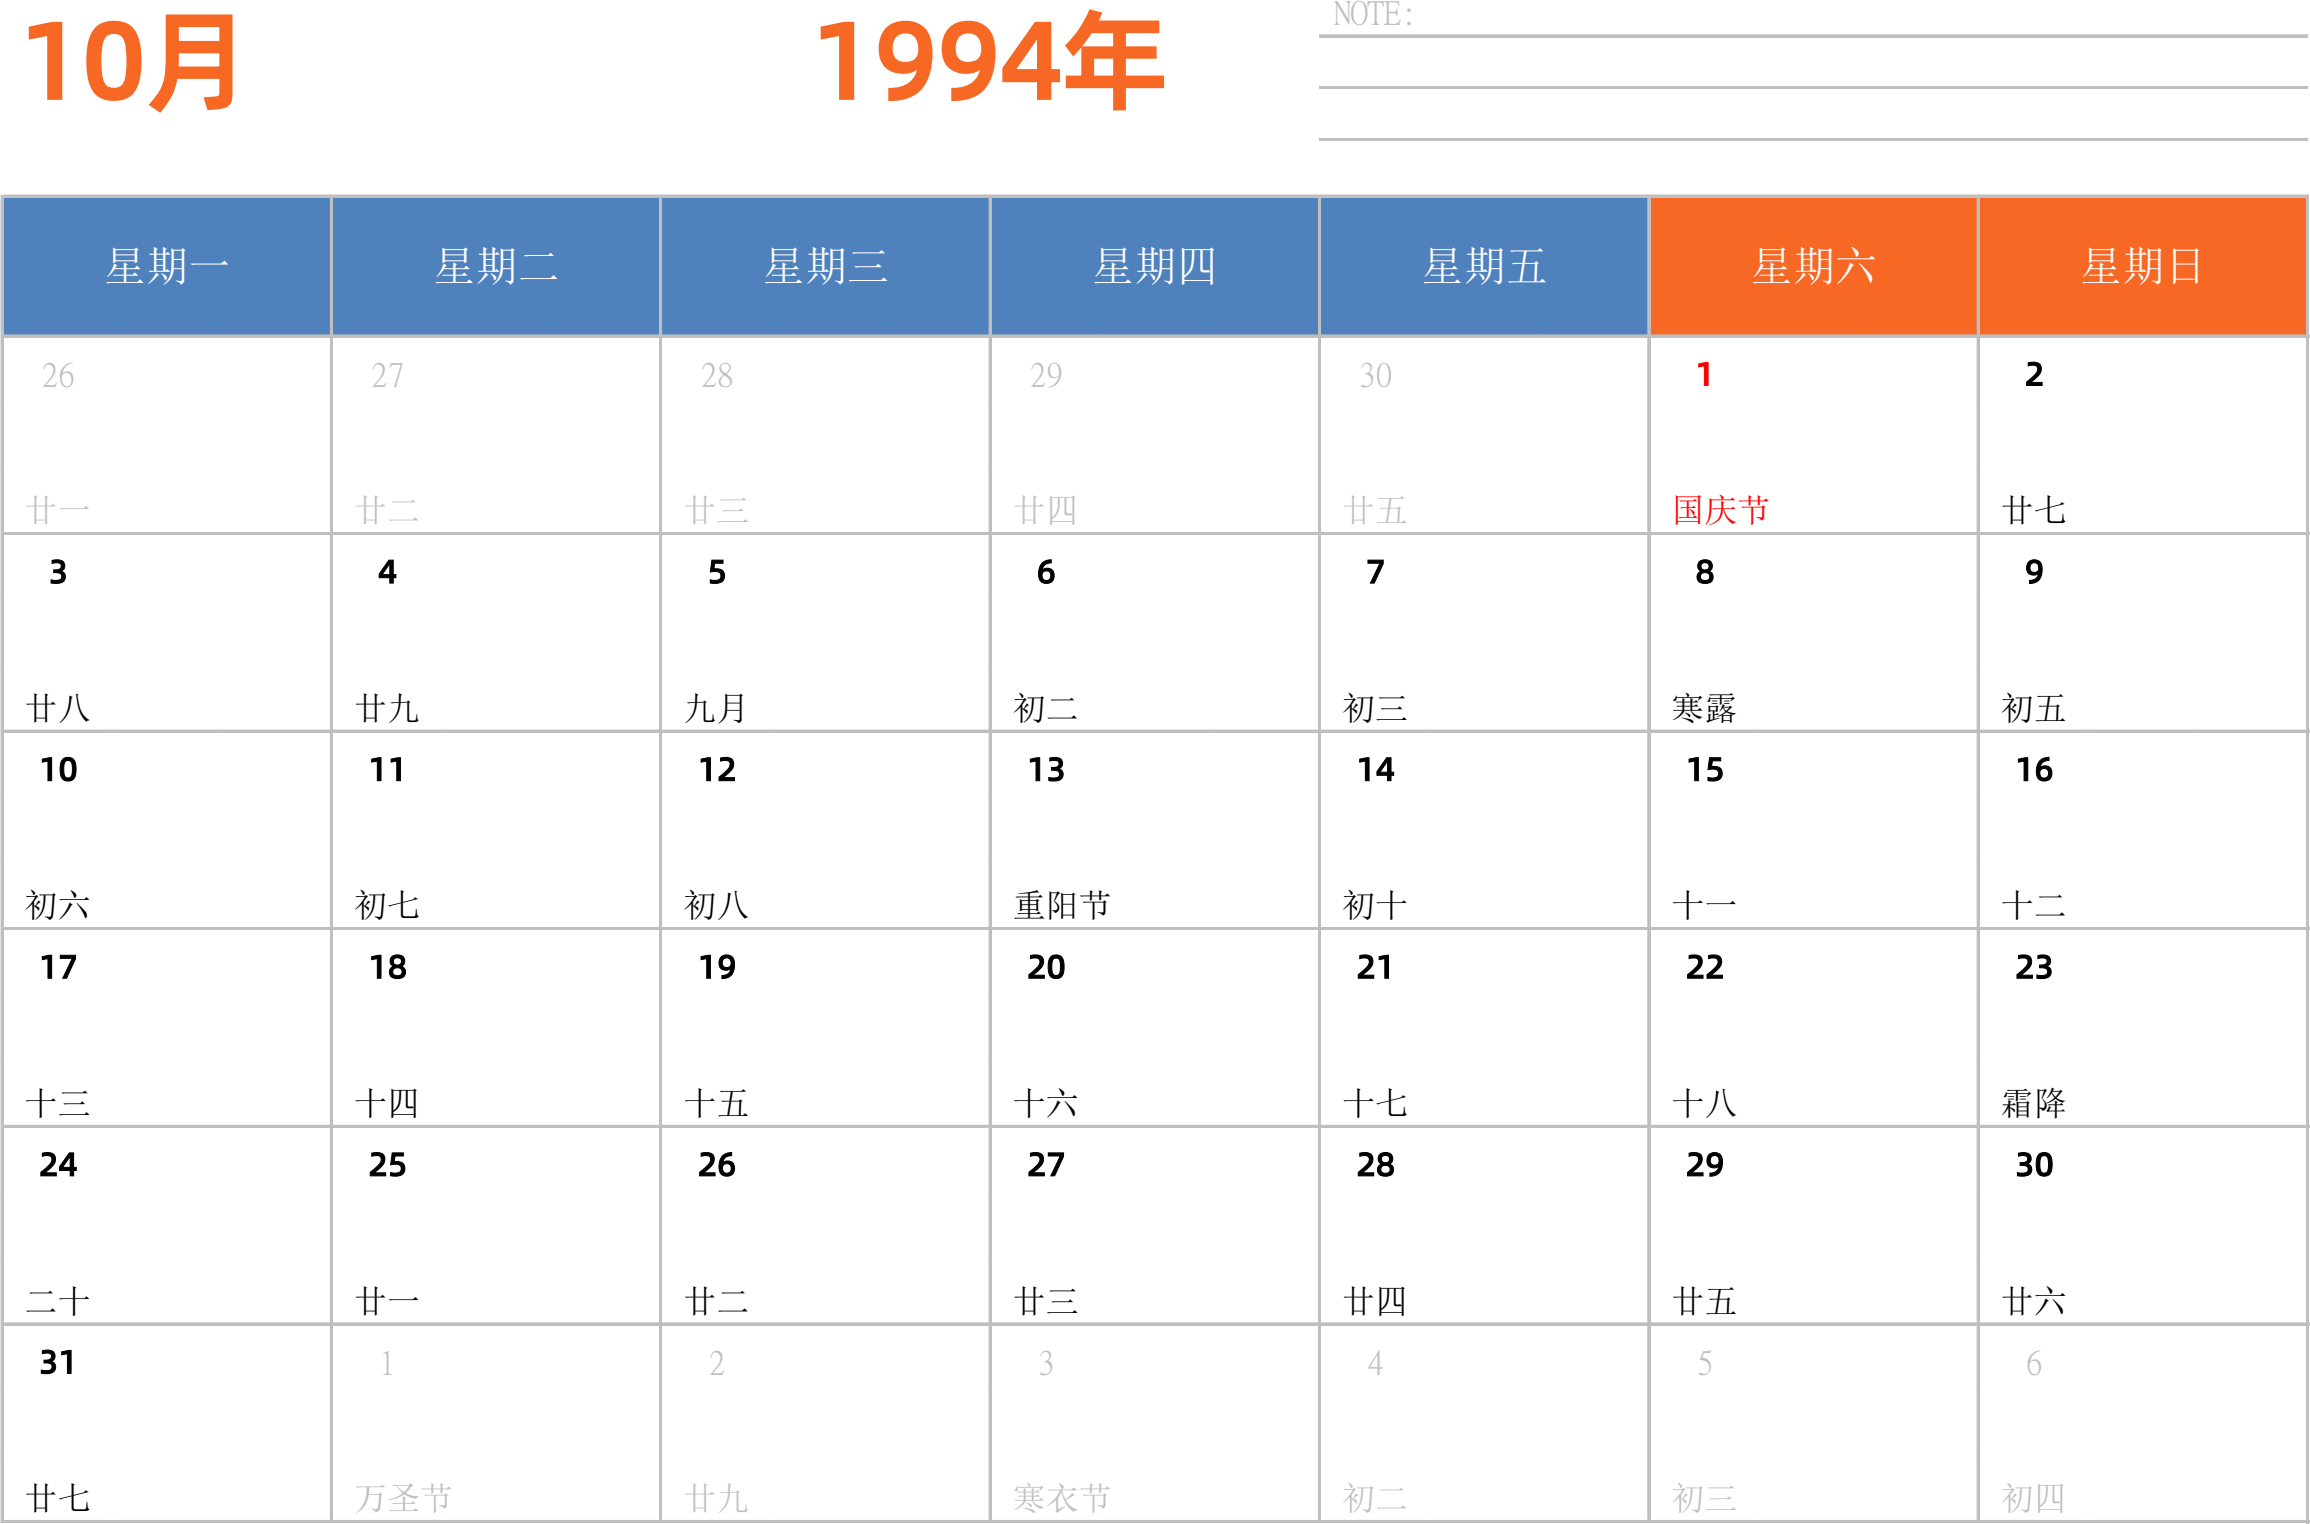This screenshot has width=2310, height=1524.
Task: Select the bold date 31
Action: tap(58, 1362)
